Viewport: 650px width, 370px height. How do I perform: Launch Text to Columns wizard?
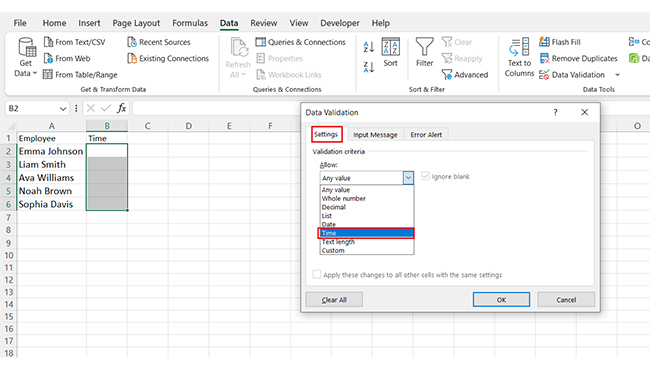point(519,57)
